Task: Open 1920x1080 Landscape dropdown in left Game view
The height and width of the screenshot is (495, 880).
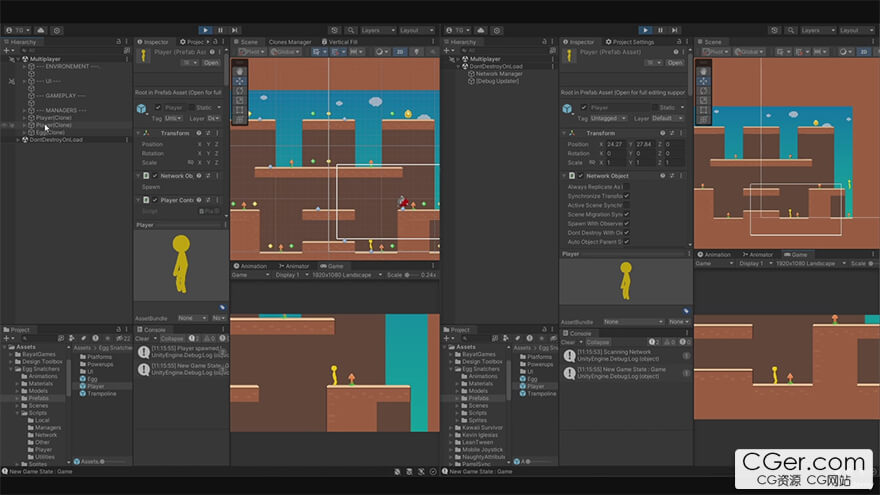Action: (347, 275)
